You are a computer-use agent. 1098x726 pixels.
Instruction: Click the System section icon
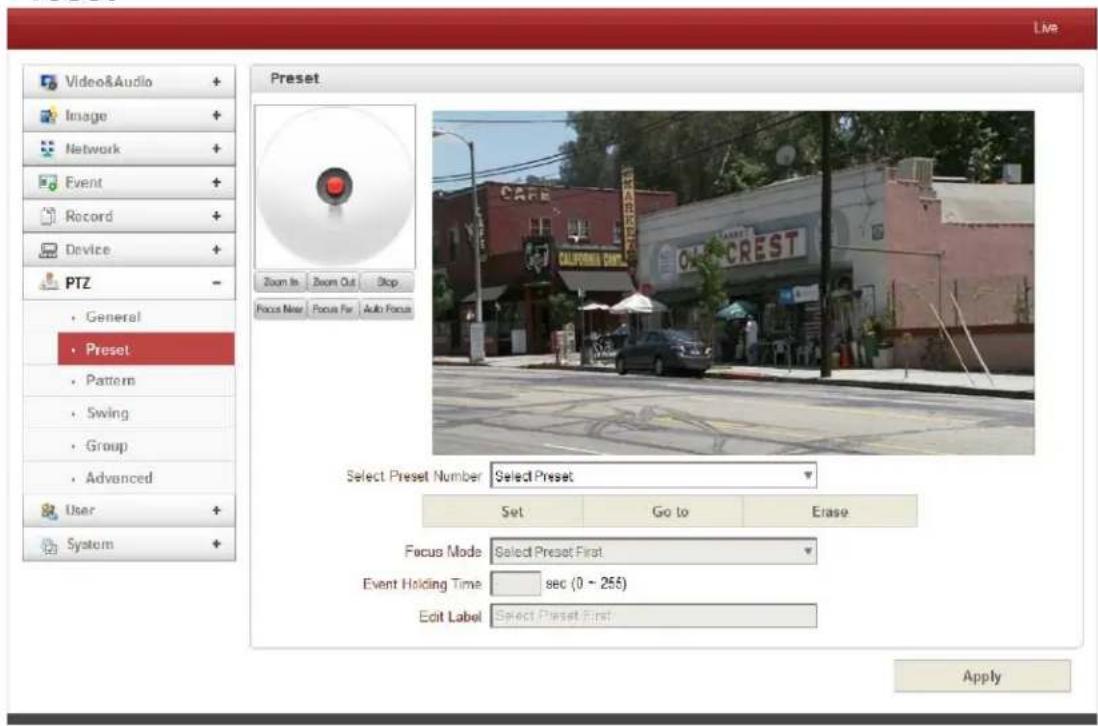click(x=49, y=545)
